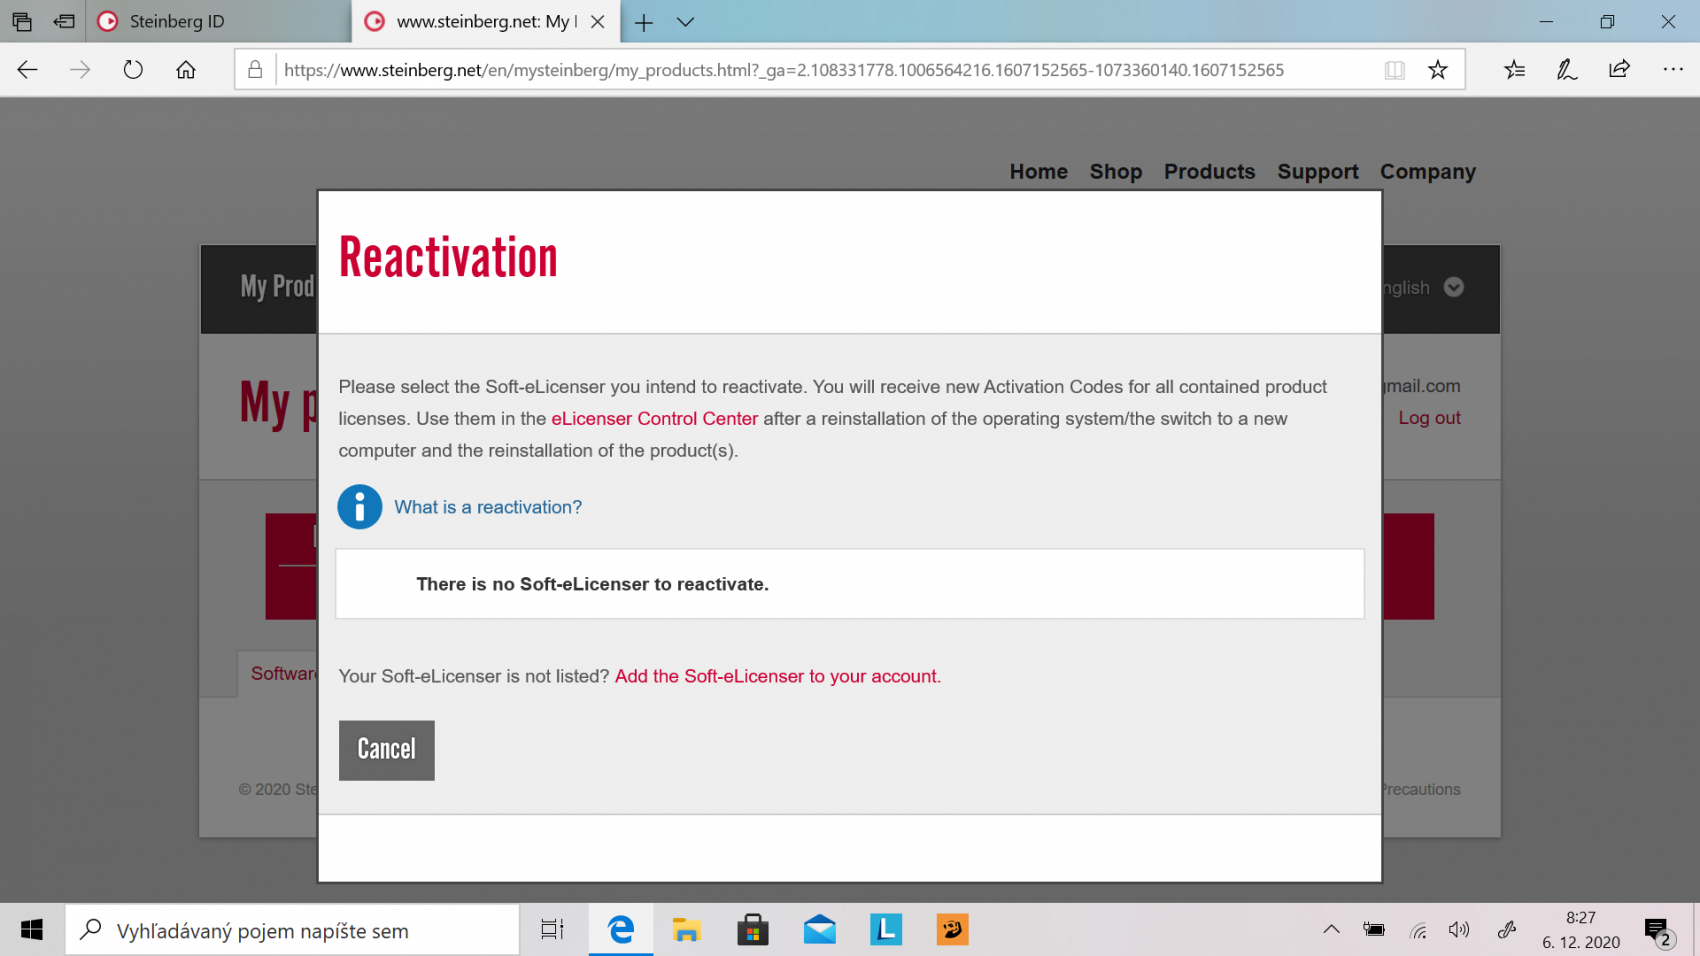This screenshot has height=956, width=1700.
Task: Show hidden system tray icons
Action: point(1331,930)
